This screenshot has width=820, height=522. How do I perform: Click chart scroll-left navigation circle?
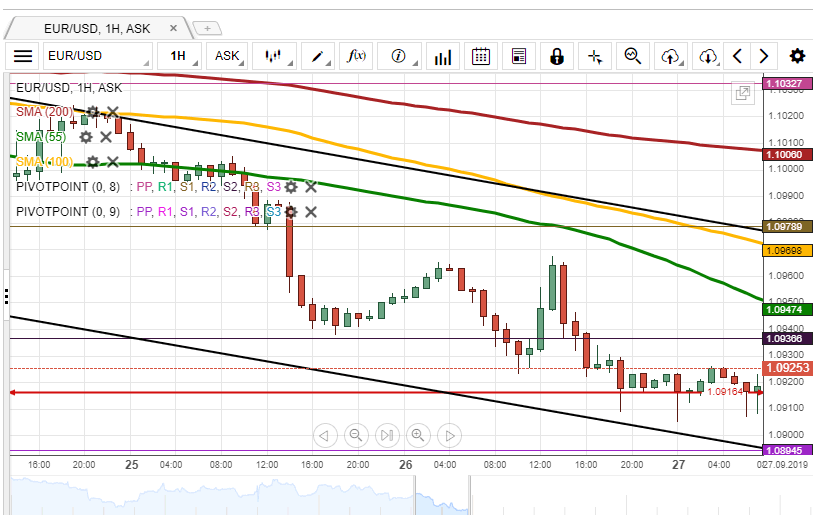click(325, 435)
